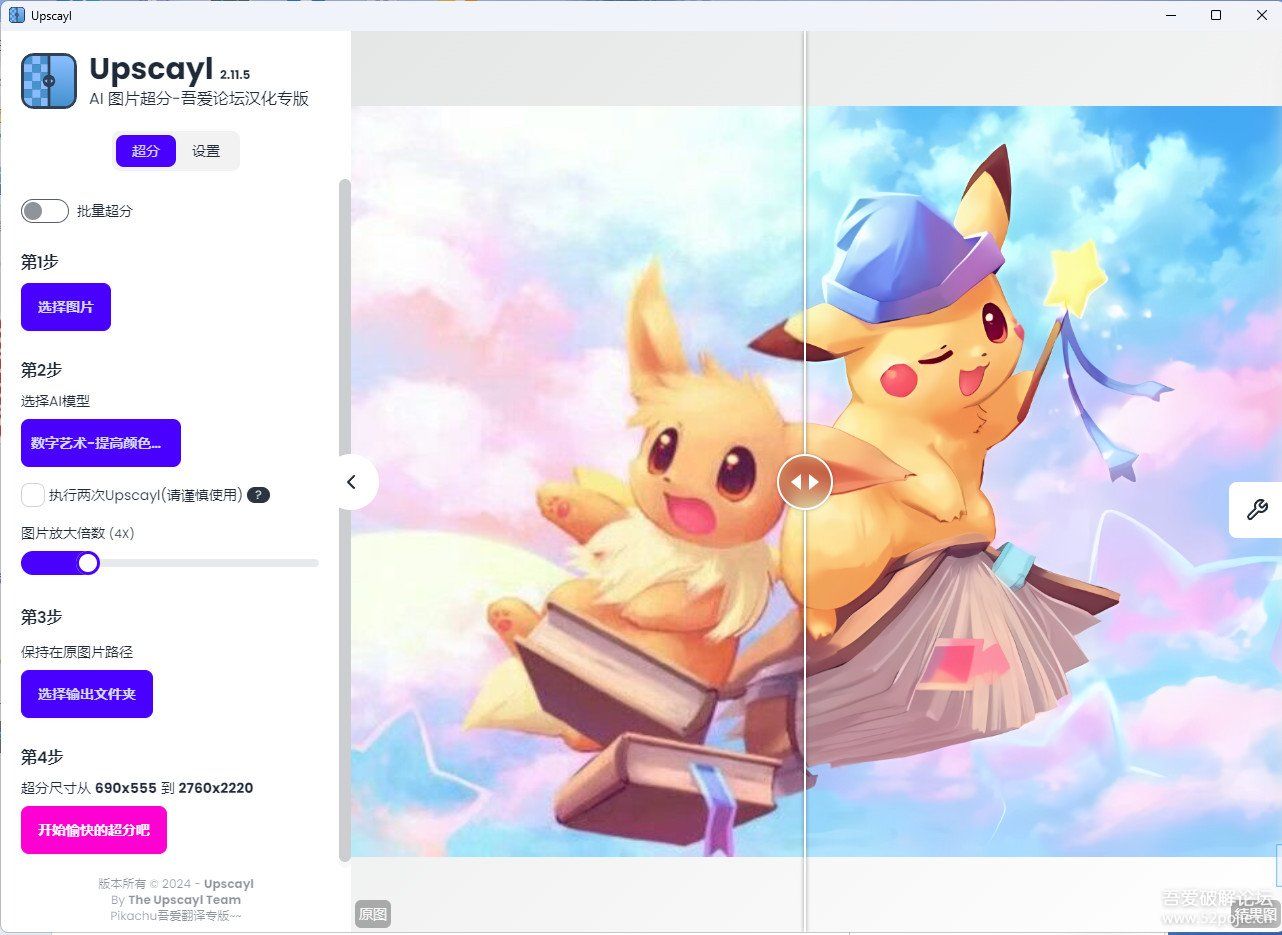Click the 选择输出文件夹 button
This screenshot has width=1282, height=935.
point(87,694)
